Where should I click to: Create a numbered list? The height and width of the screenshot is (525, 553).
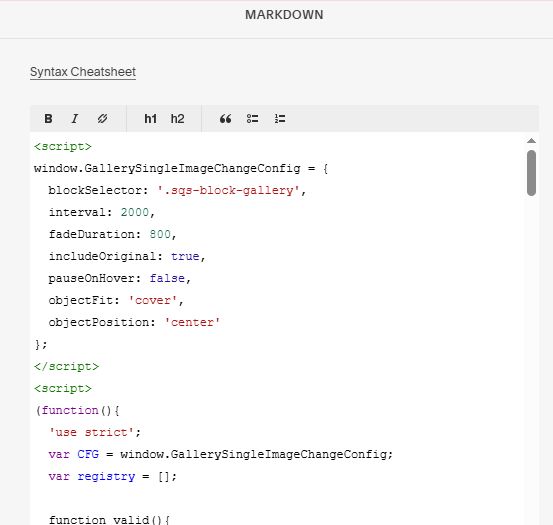[280, 118]
